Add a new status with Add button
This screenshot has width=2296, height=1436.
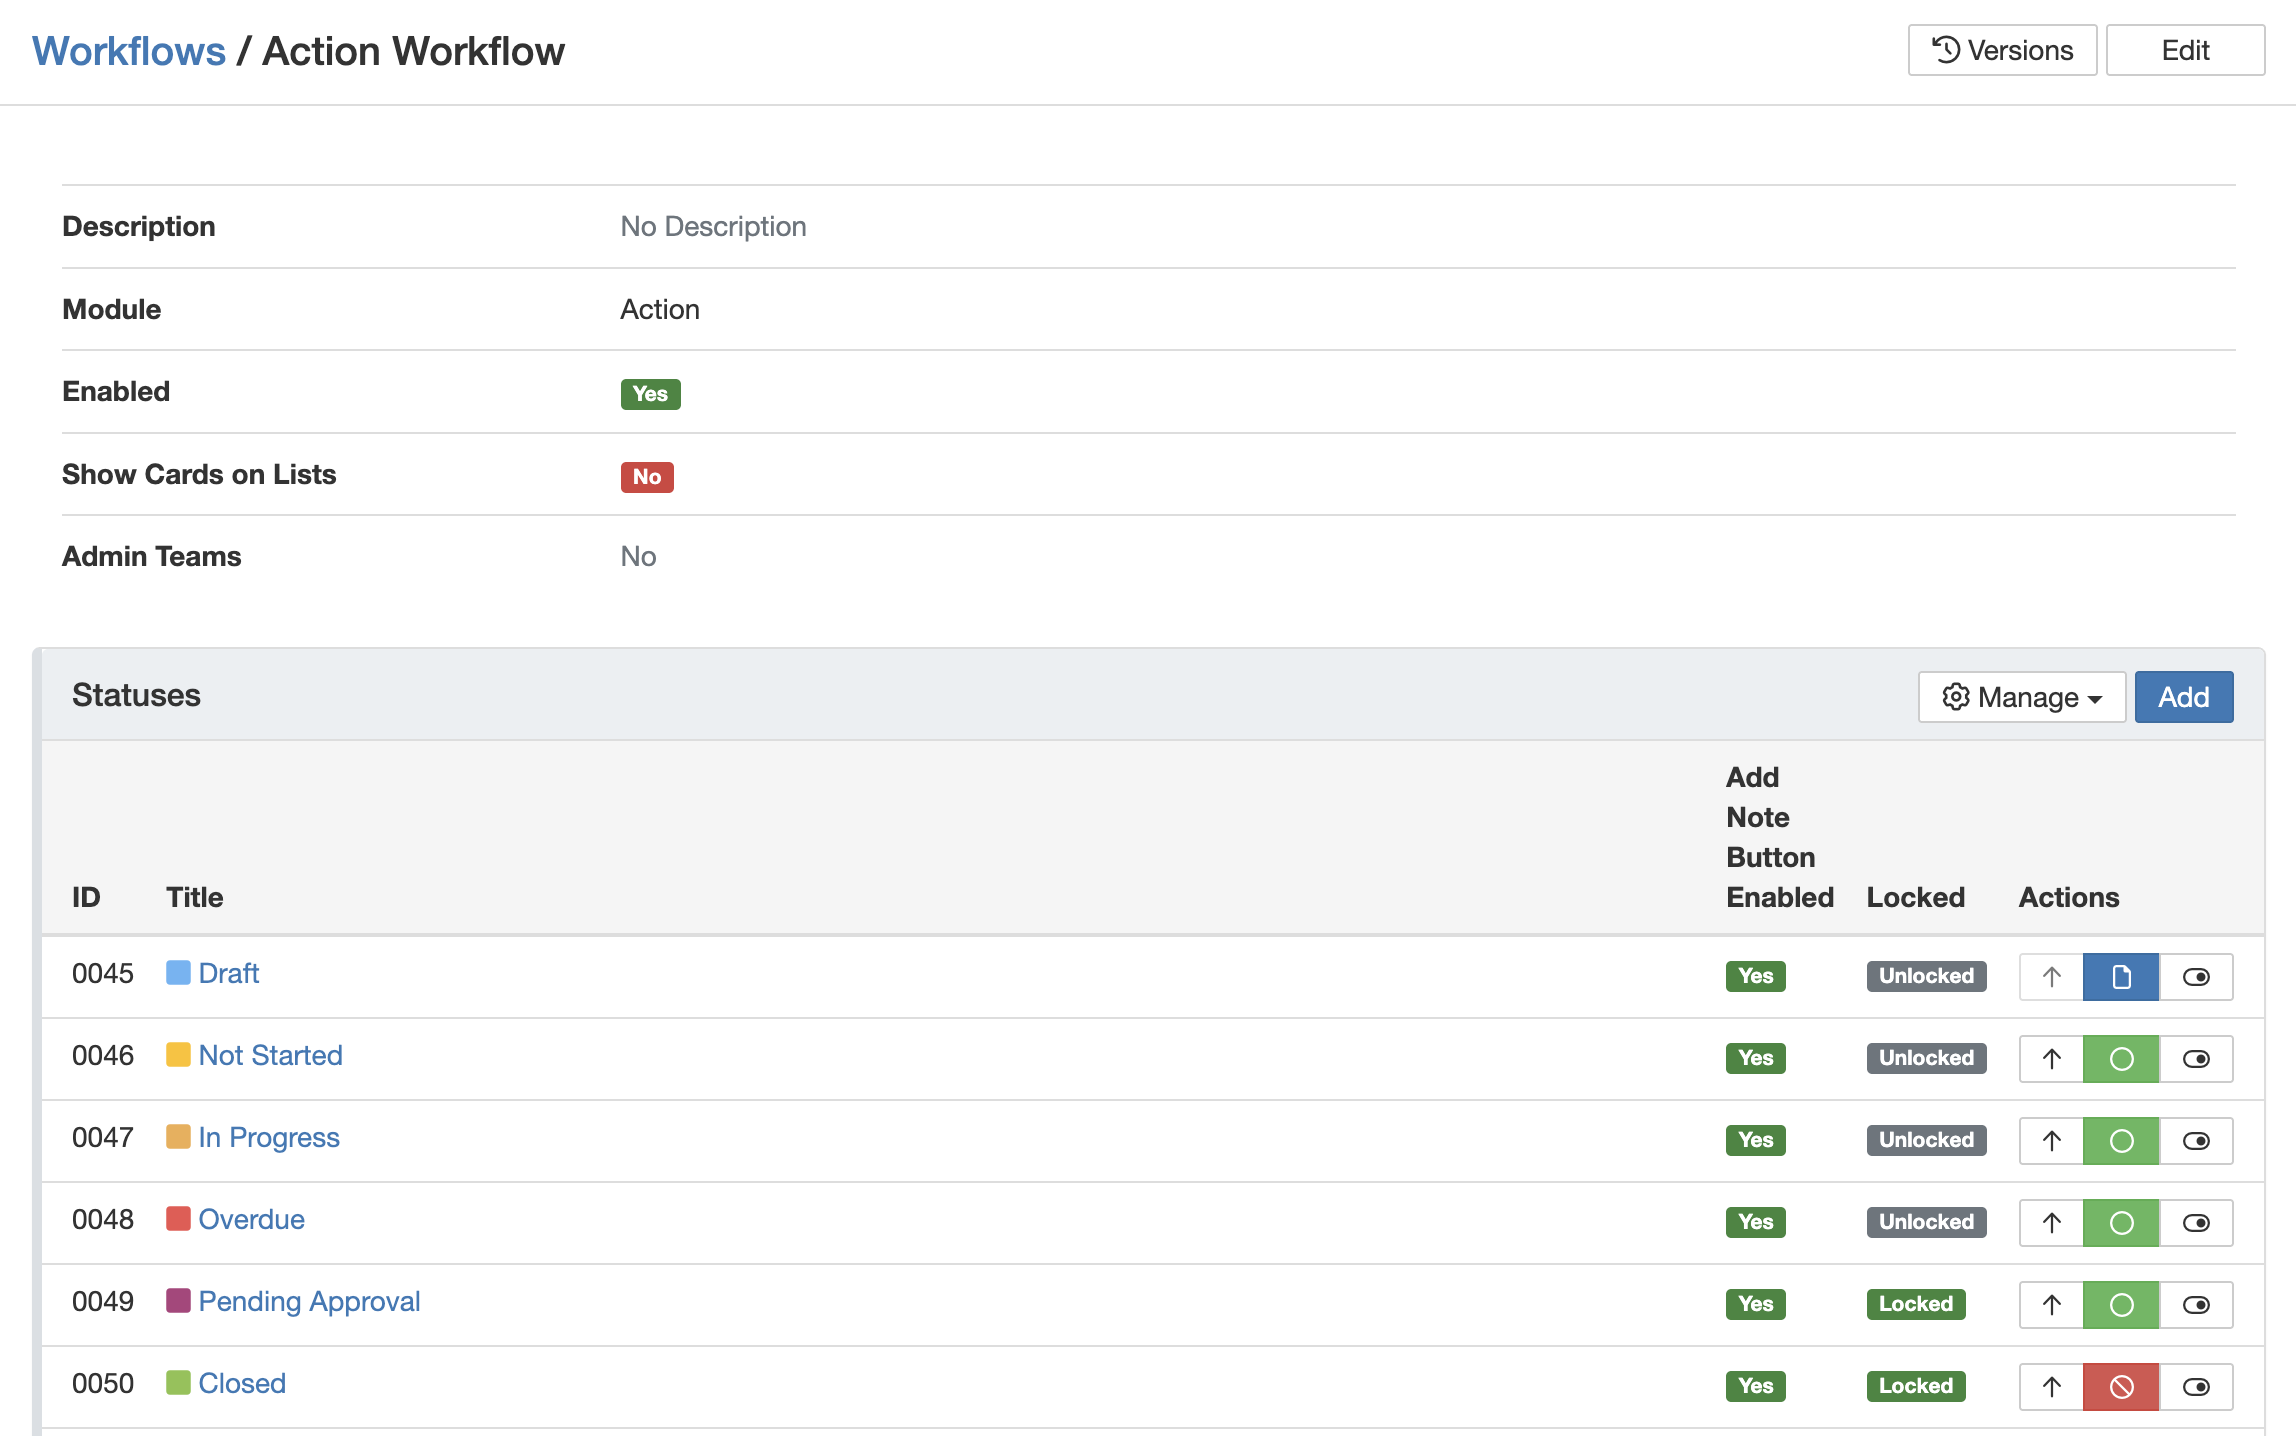point(2183,697)
